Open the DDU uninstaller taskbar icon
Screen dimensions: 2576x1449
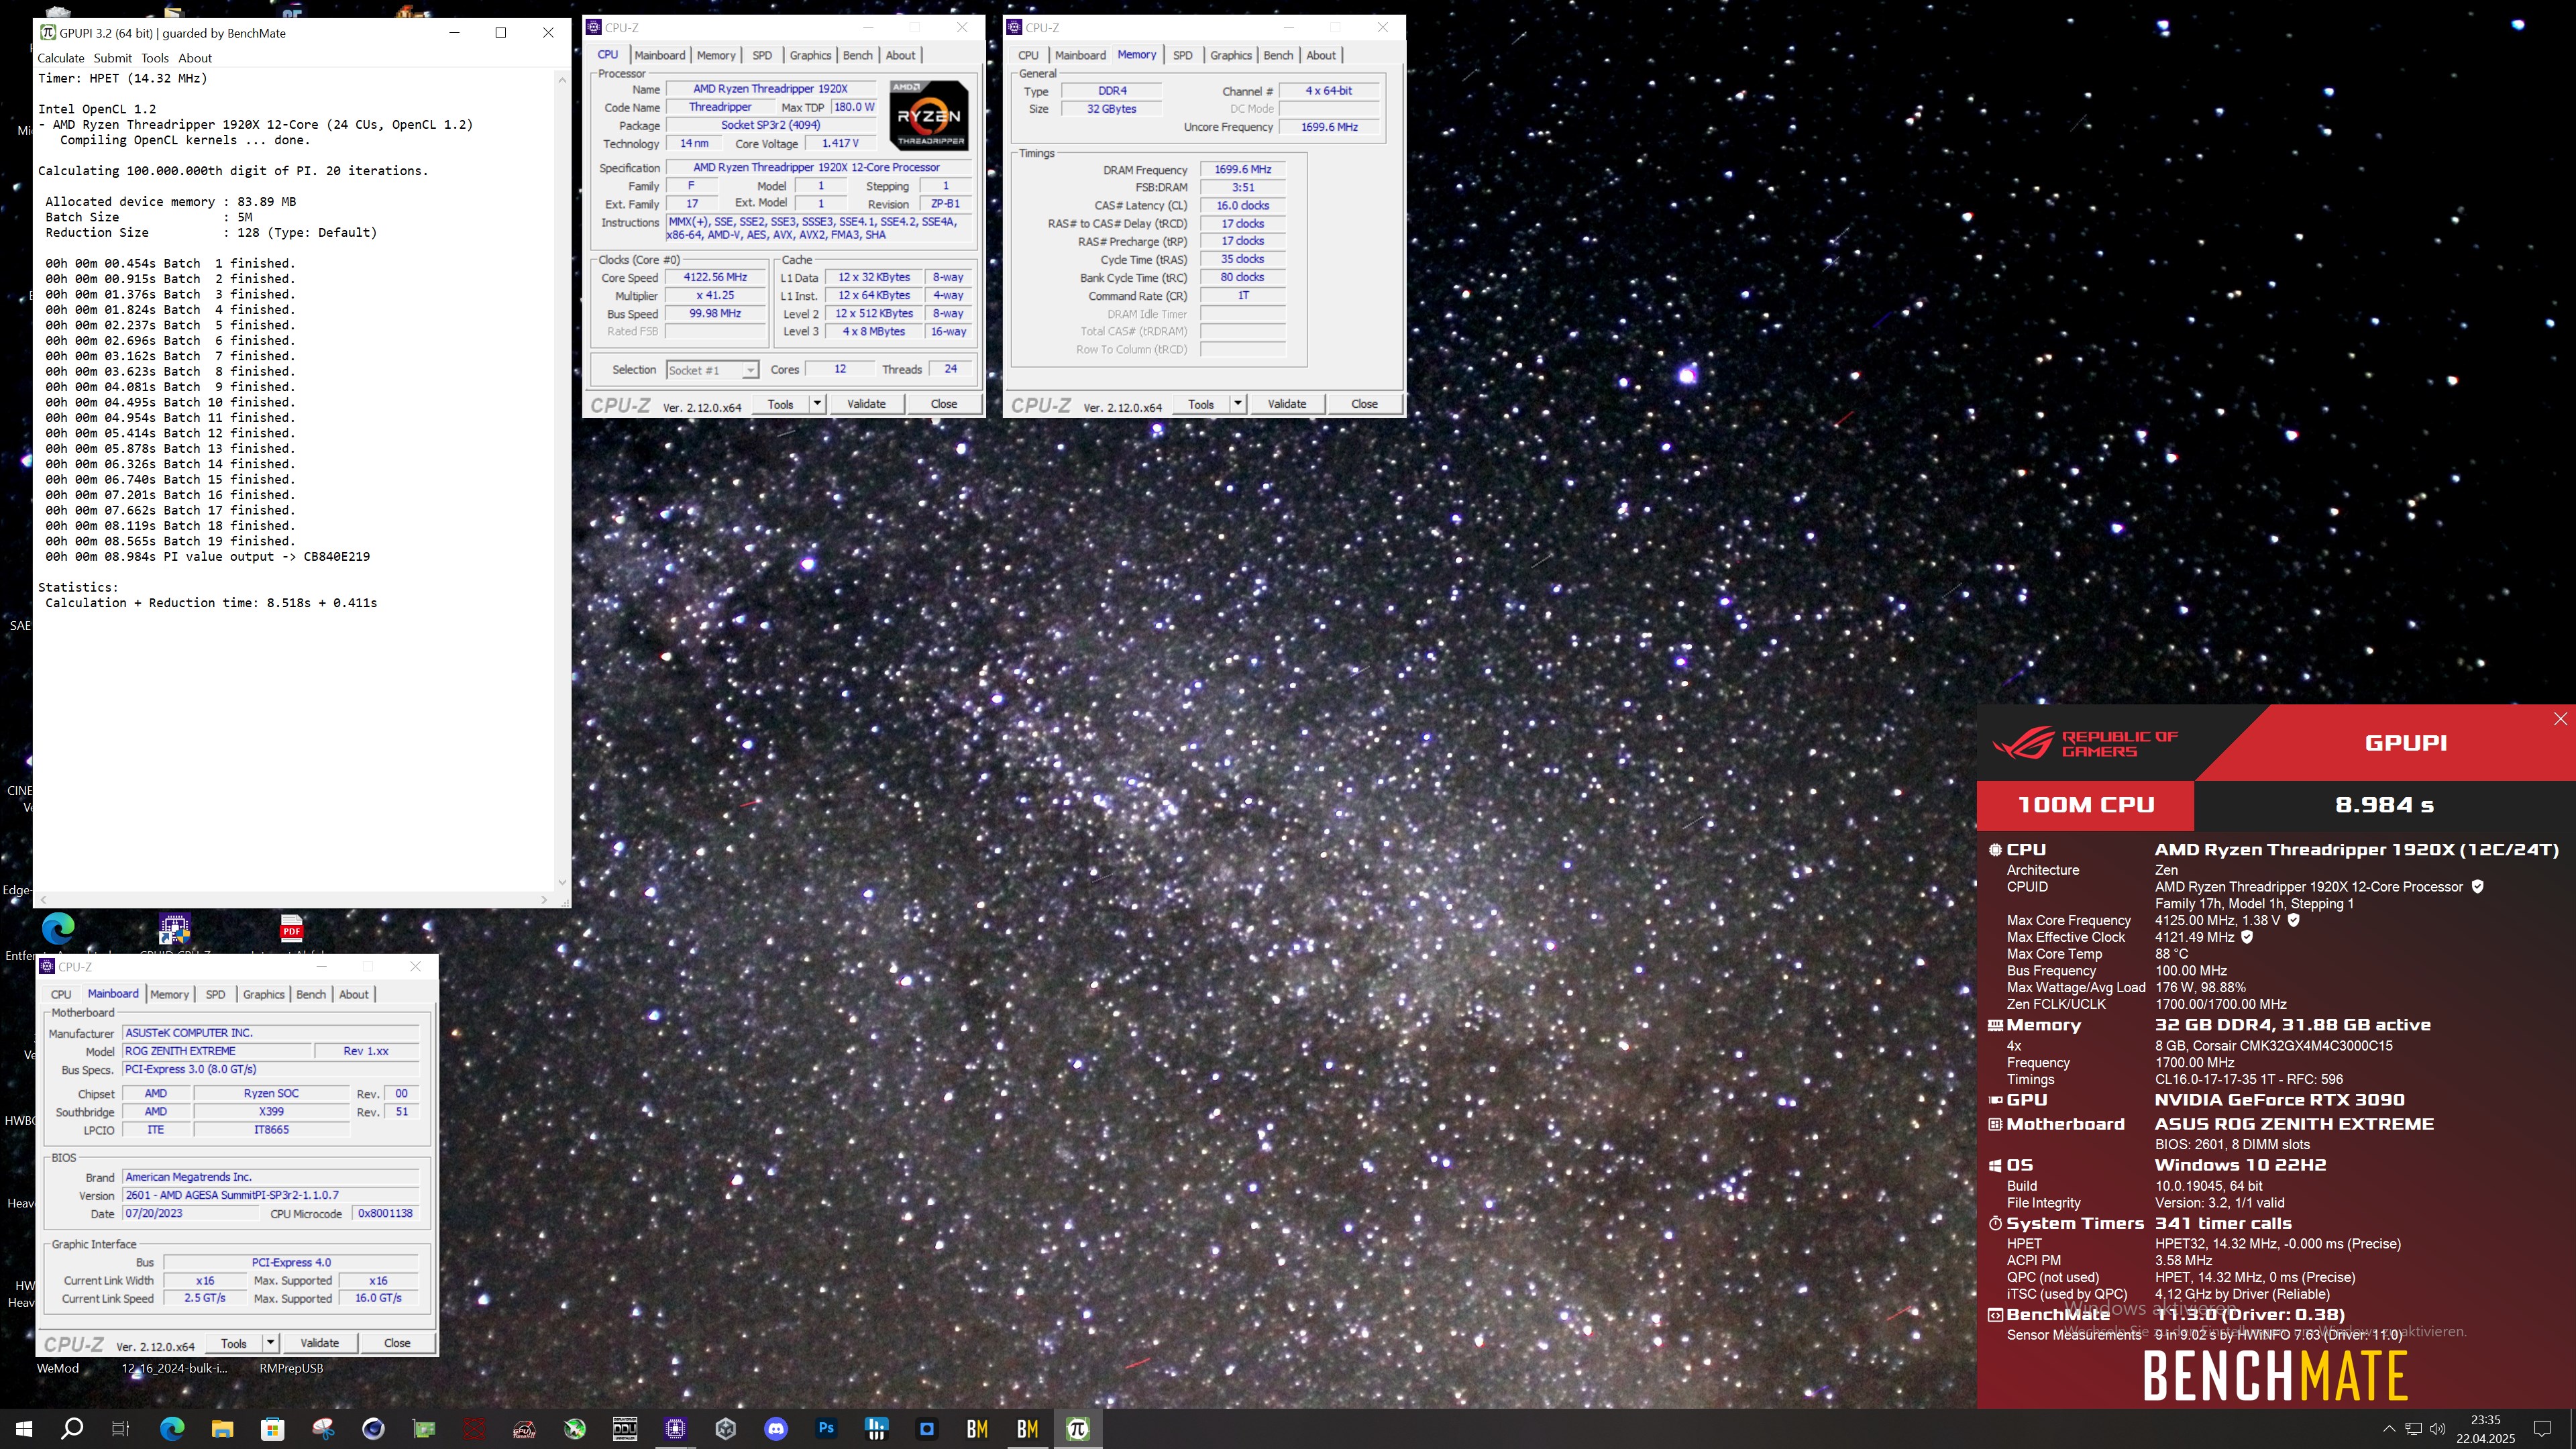point(625,1429)
